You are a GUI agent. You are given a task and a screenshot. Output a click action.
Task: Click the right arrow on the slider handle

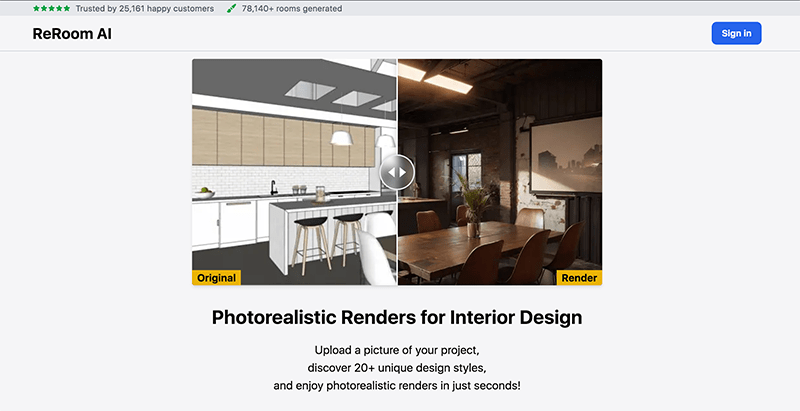point(404,172)
